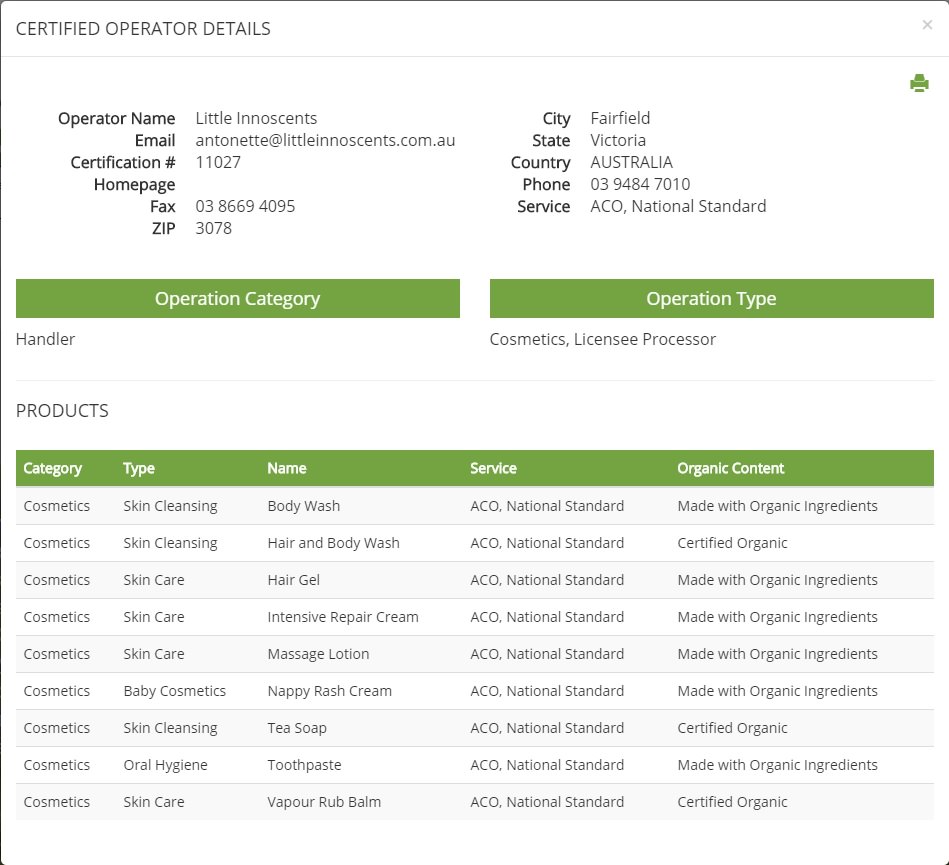
Task: Click the Homepage field label
Action: pyautogui.click(x=134, y=185)
